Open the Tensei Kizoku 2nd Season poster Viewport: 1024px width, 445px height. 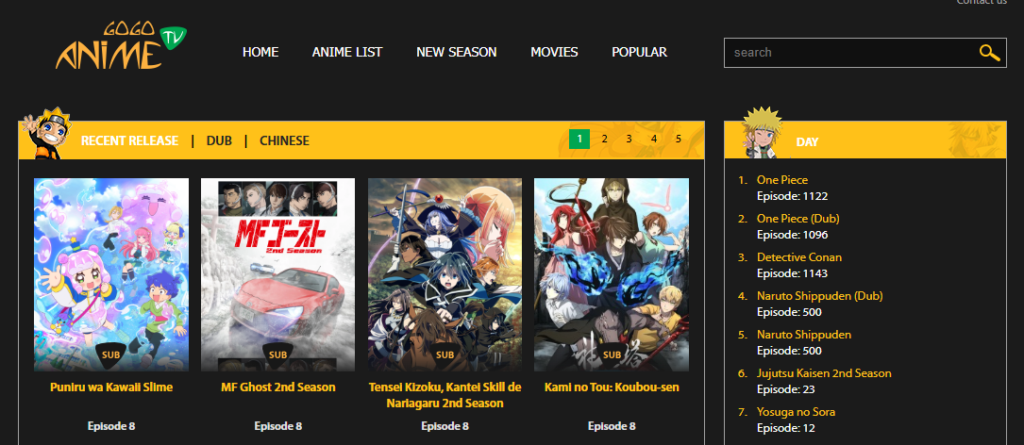(x=445, y=274)
